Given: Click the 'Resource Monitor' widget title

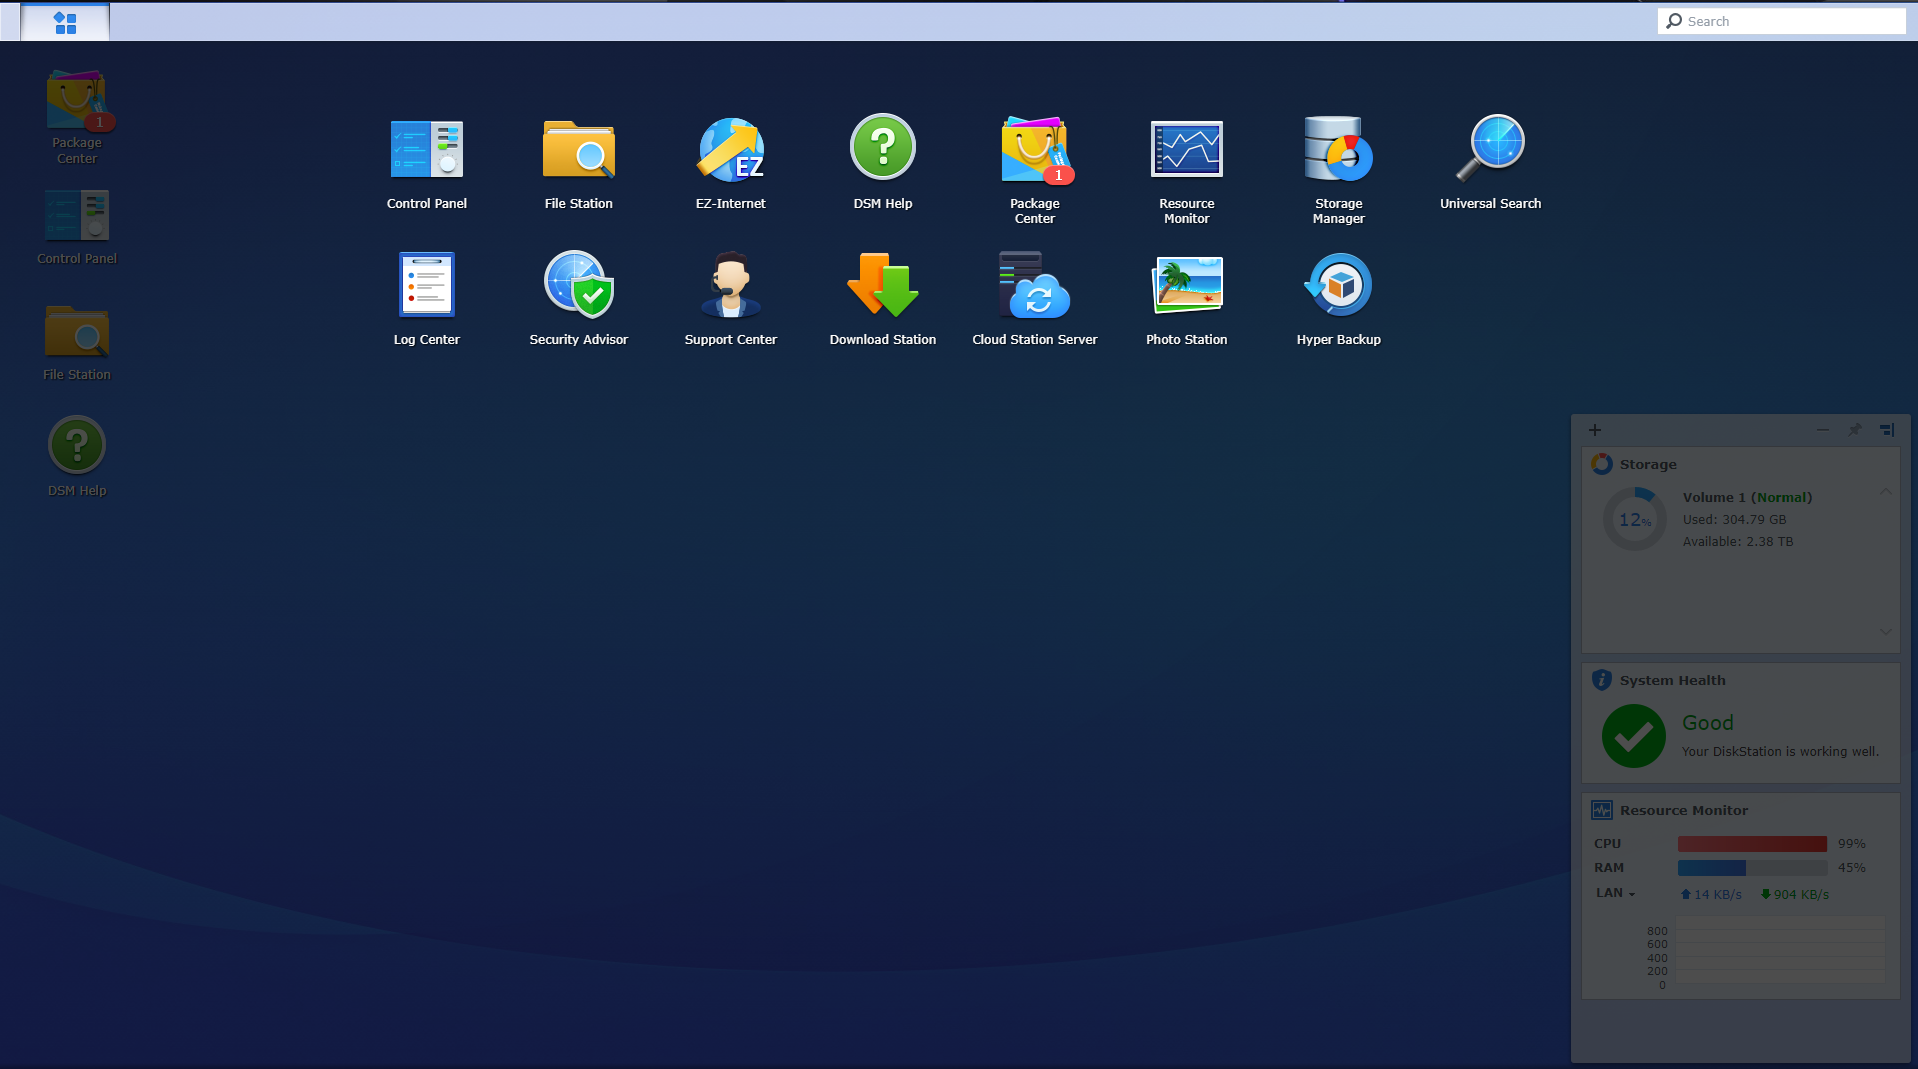Looking at the screenshot, I should pos(1684,810).
